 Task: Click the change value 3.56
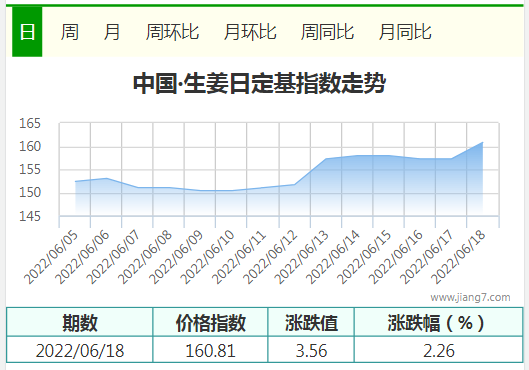coord(311,350)
